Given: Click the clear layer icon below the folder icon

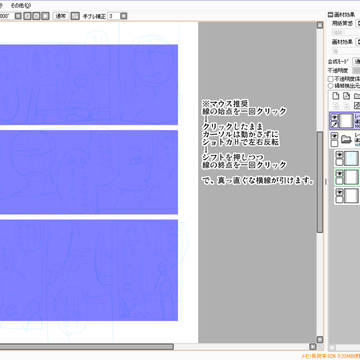Looking at the screenshot, I should click(x=357, y=106).
